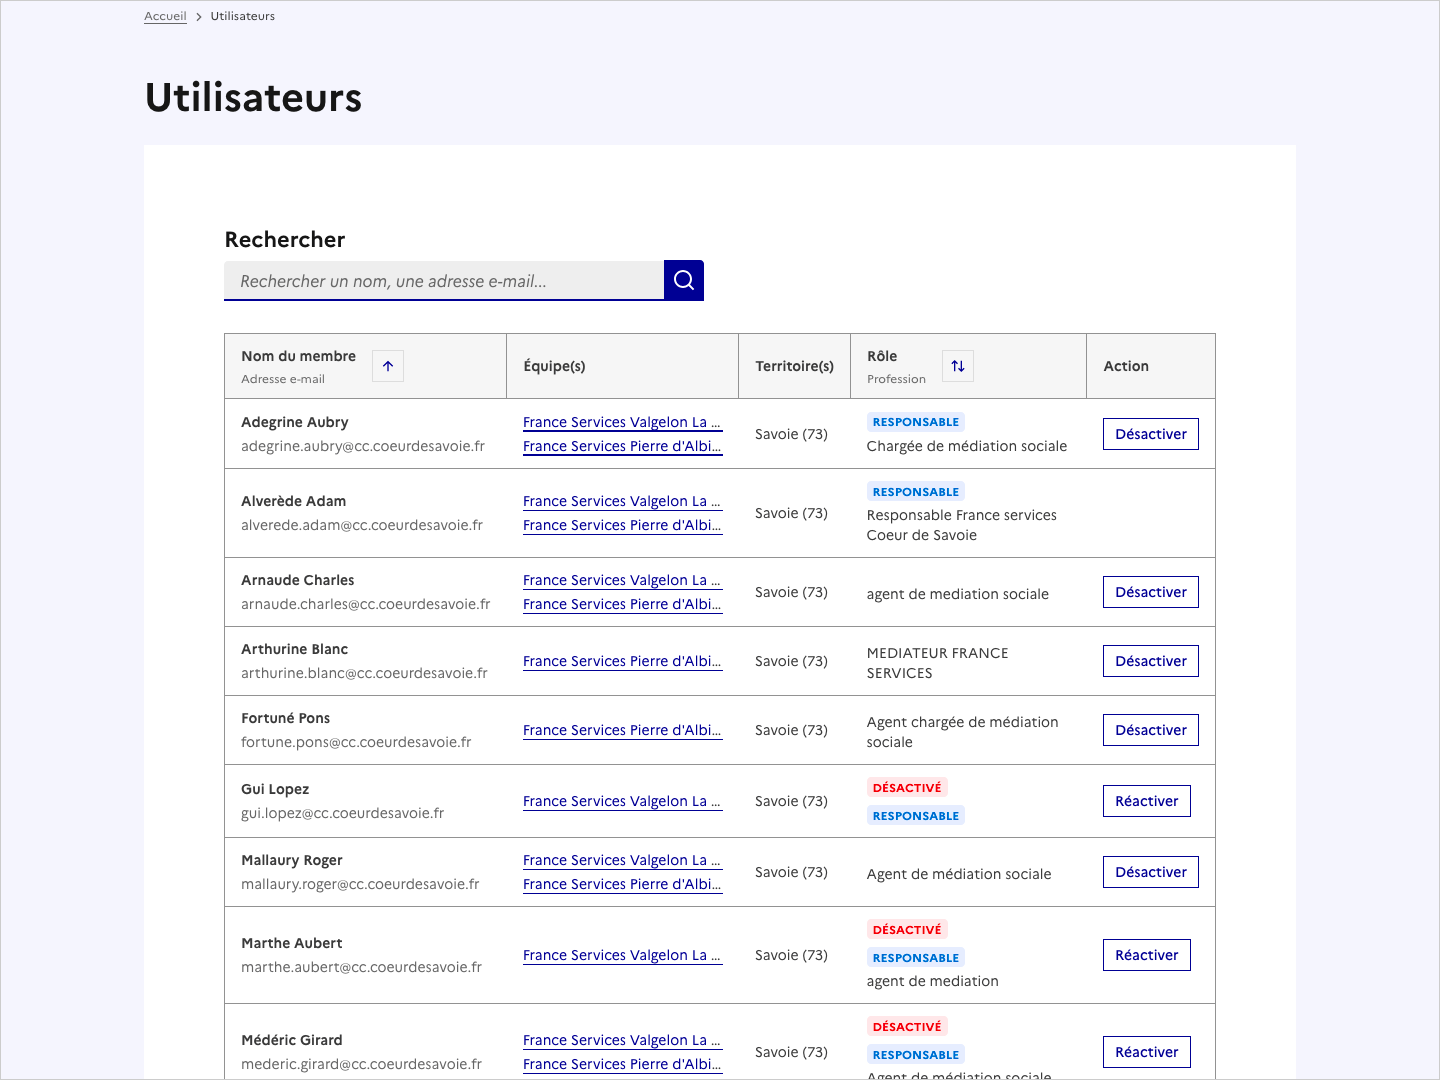Open France Services Valgelon link in Marthe Aubert's row

[622, 955]
